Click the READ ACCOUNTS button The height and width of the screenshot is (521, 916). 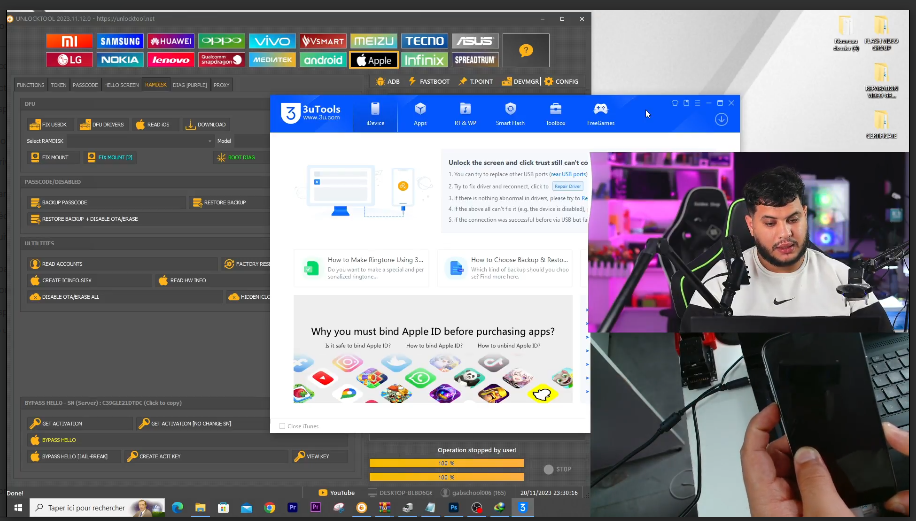[x=122, y=264]
